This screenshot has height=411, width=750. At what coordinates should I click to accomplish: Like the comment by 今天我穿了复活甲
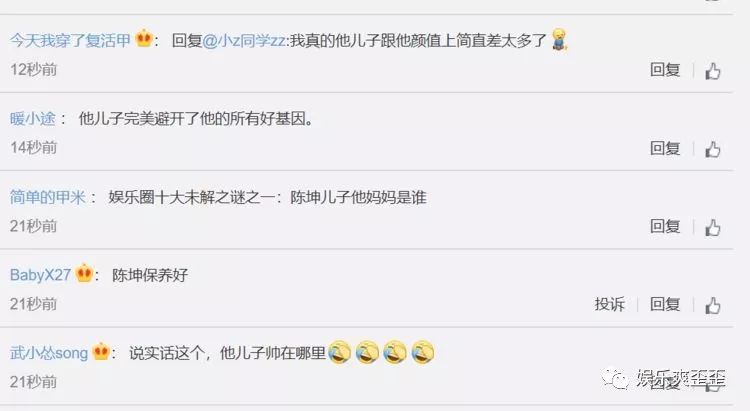tap(713, 71)
